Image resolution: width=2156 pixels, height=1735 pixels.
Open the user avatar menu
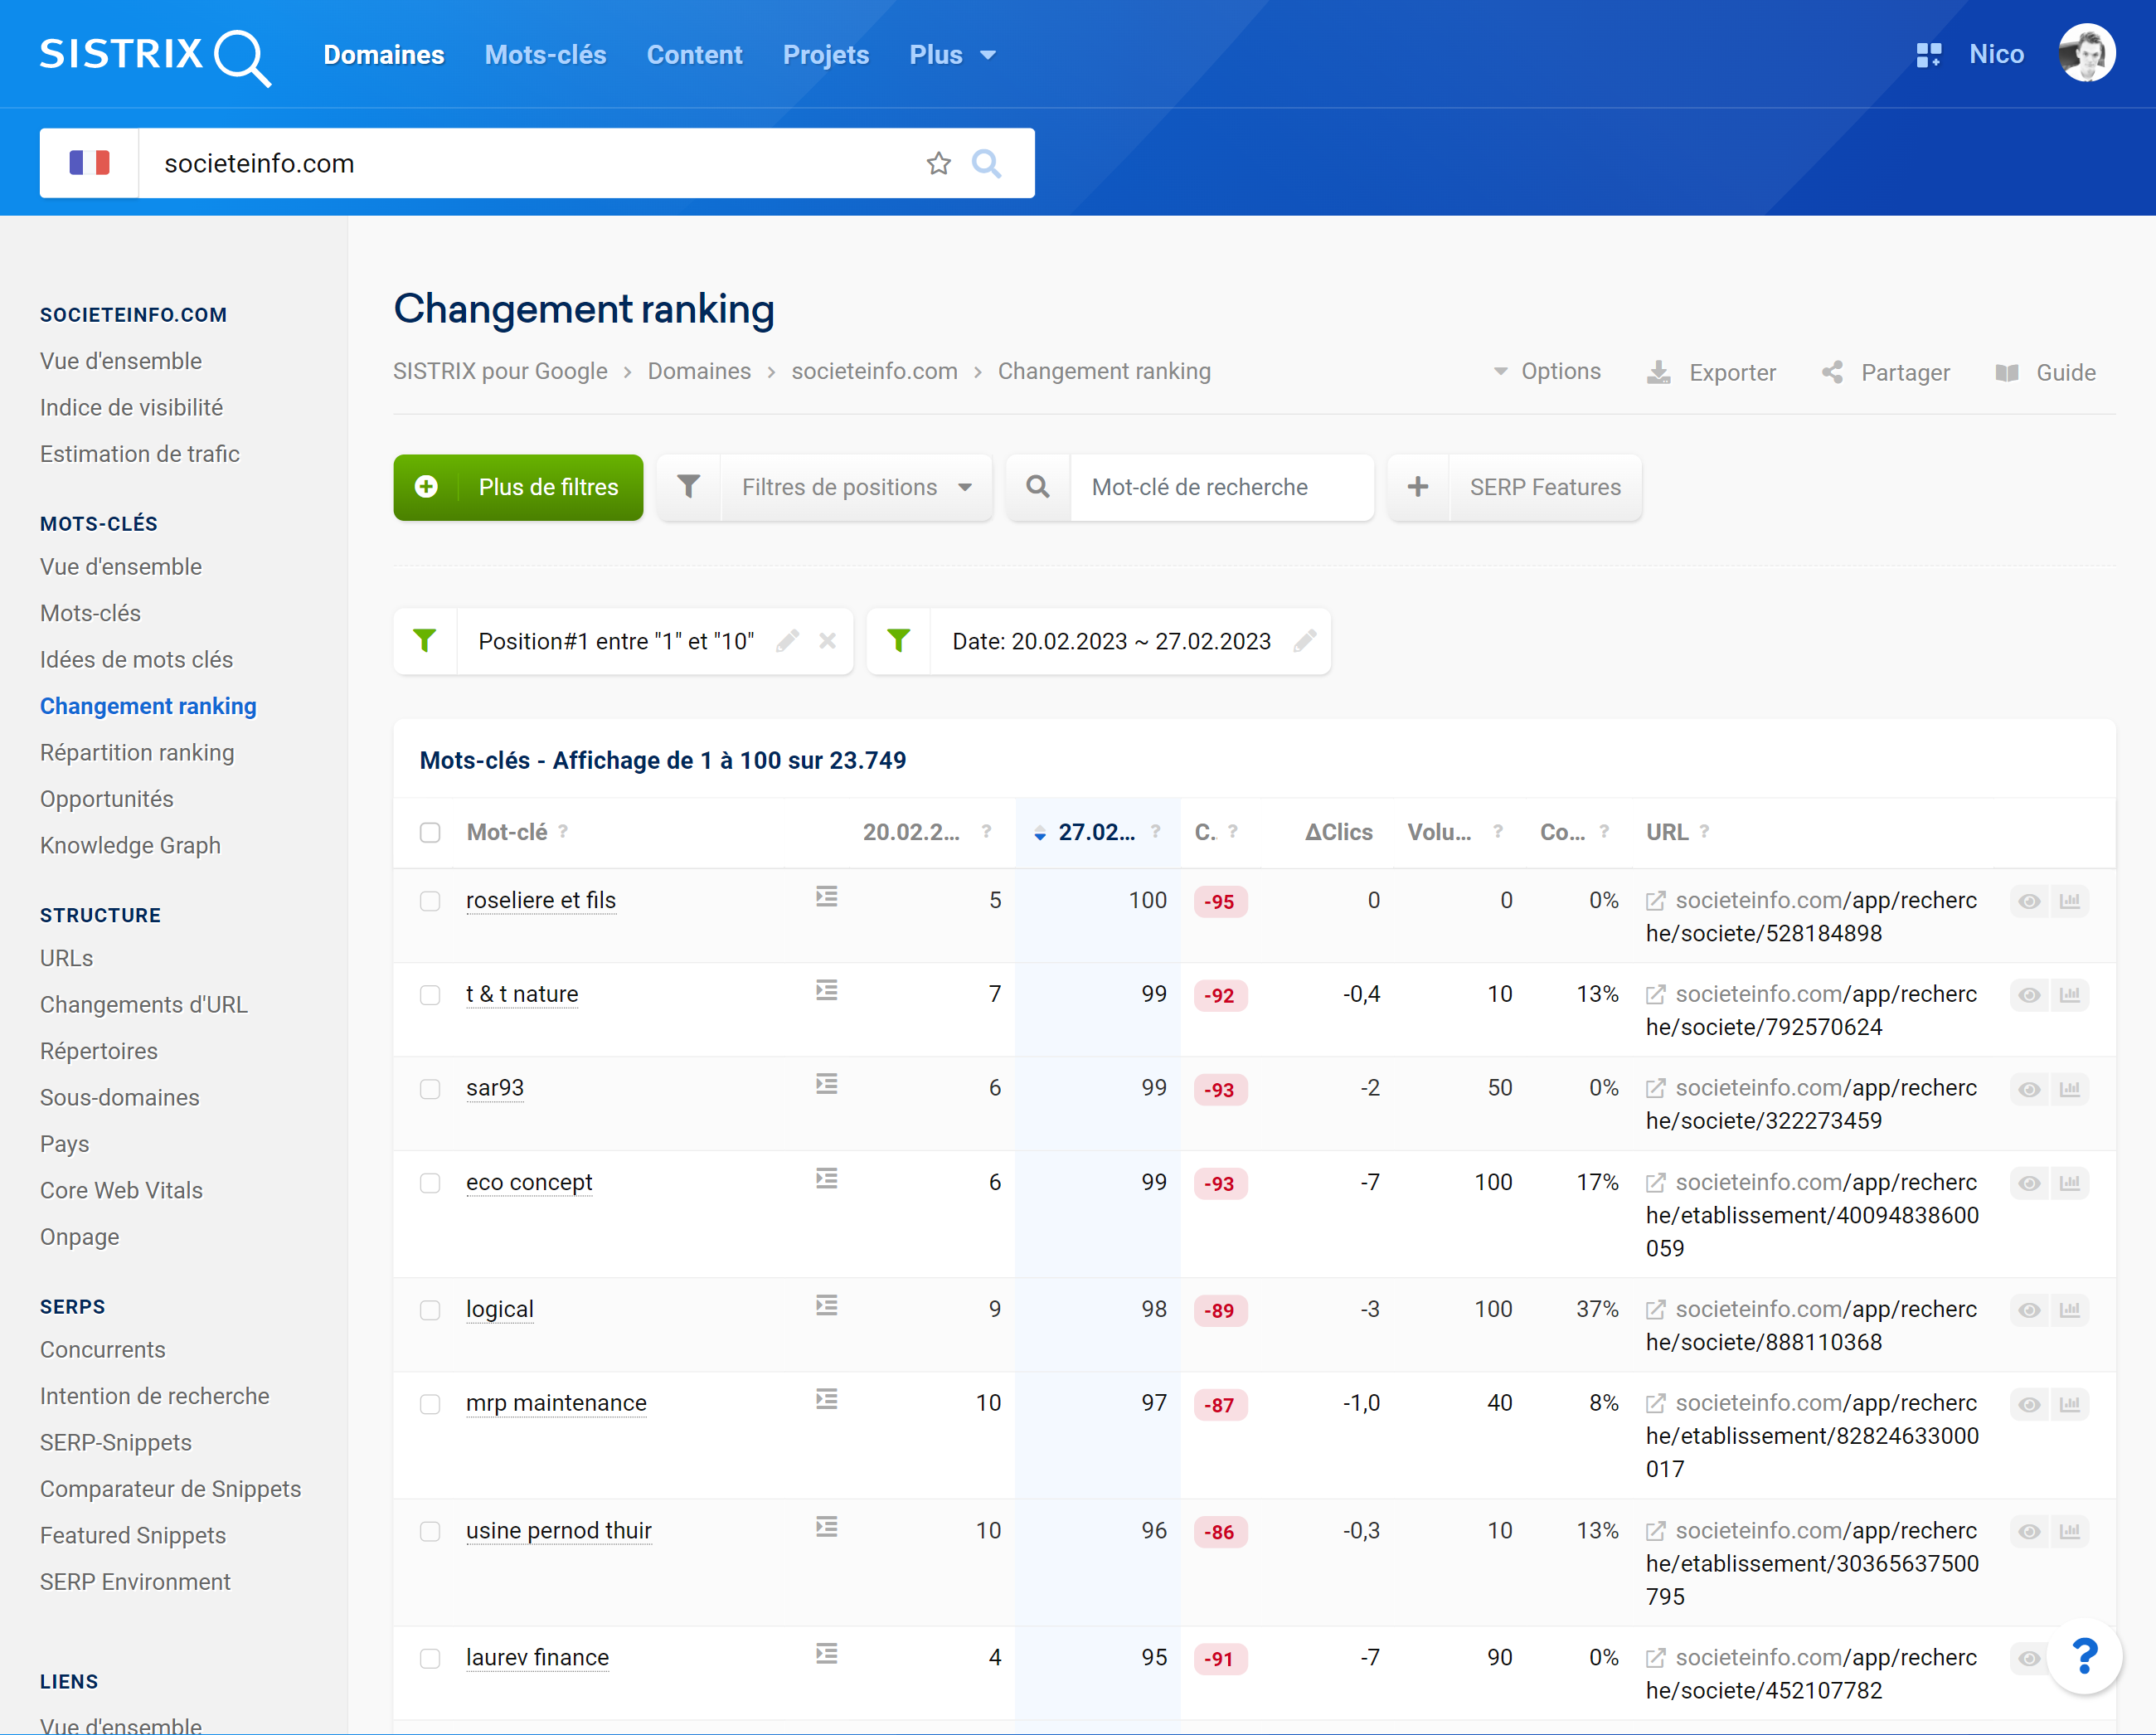tap(2086, 54)
